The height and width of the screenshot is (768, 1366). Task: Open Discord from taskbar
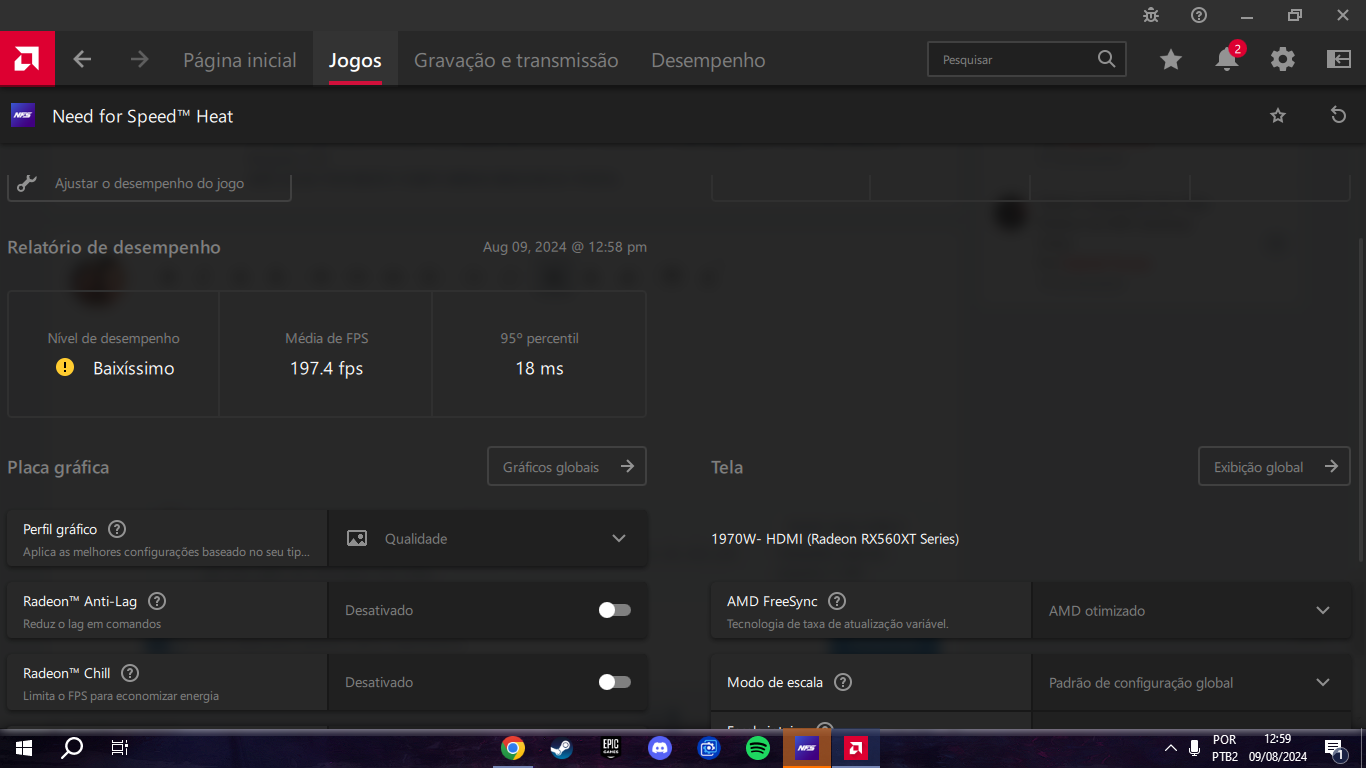pos(659,748)
